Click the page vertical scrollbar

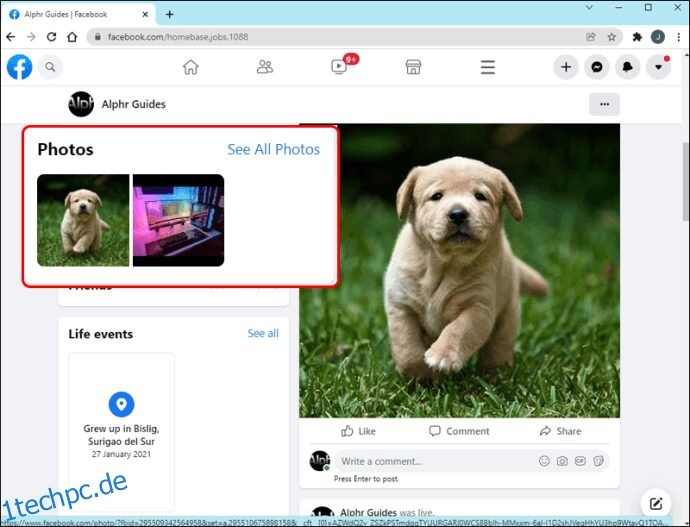(x=686, y=181)
